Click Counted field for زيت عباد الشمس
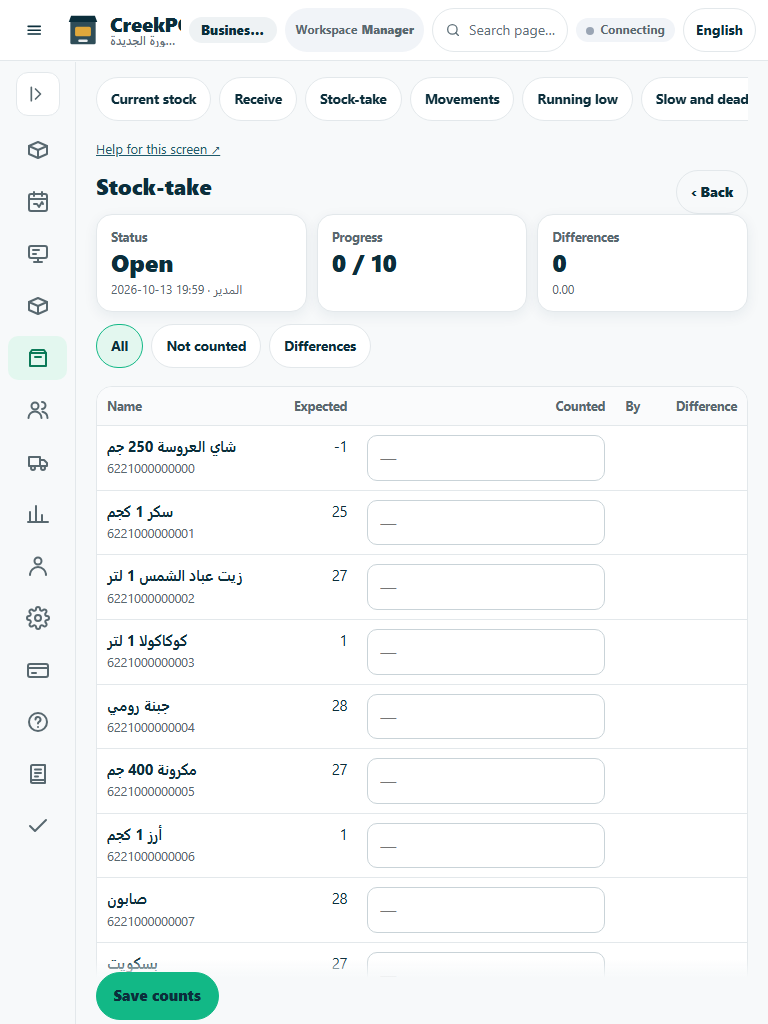Image resolution: width=768 pixels, height=1024 pixels. coord(486,587)
